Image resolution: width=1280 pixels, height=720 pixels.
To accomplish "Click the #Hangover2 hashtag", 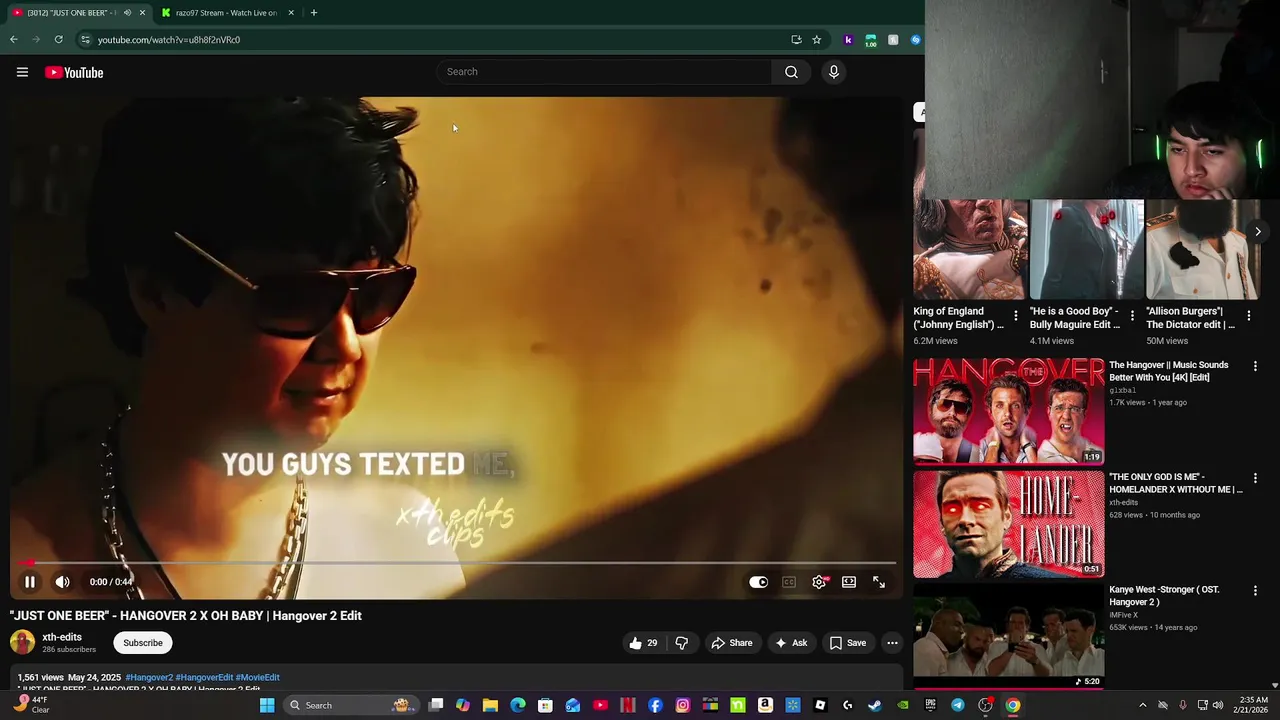I will point(149,677).
